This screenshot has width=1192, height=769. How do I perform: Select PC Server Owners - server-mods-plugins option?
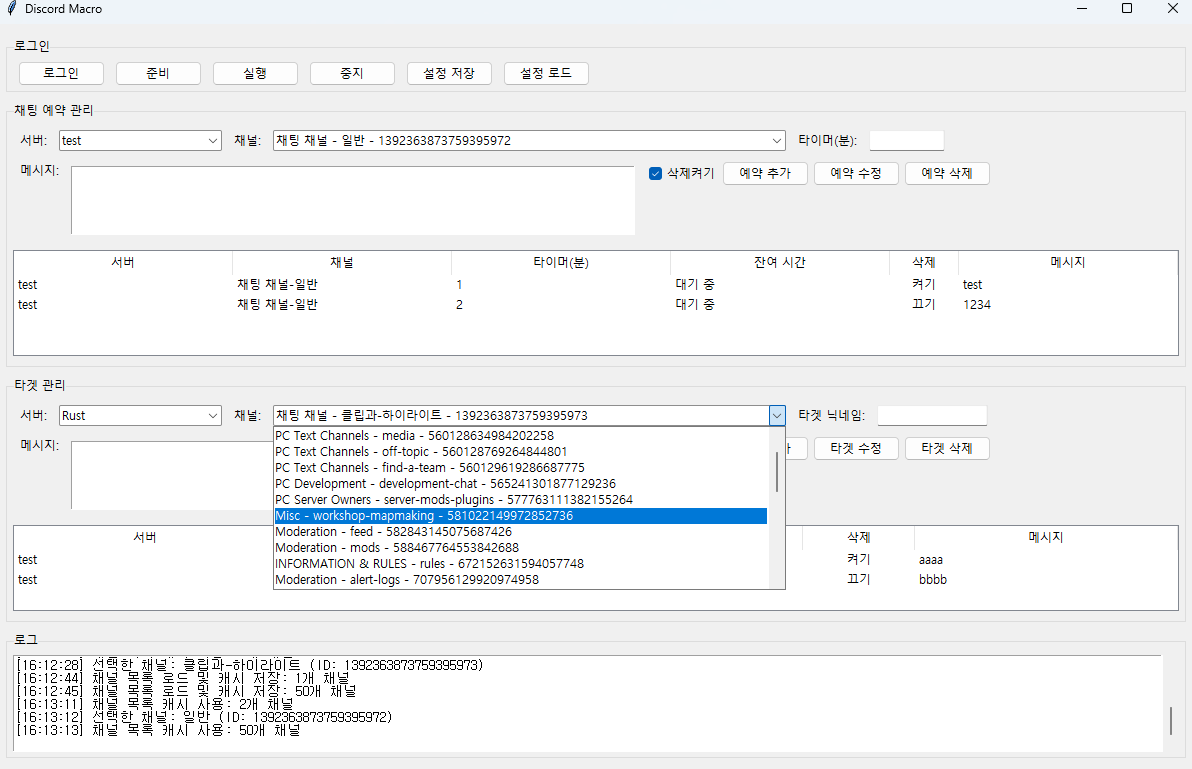521,499
